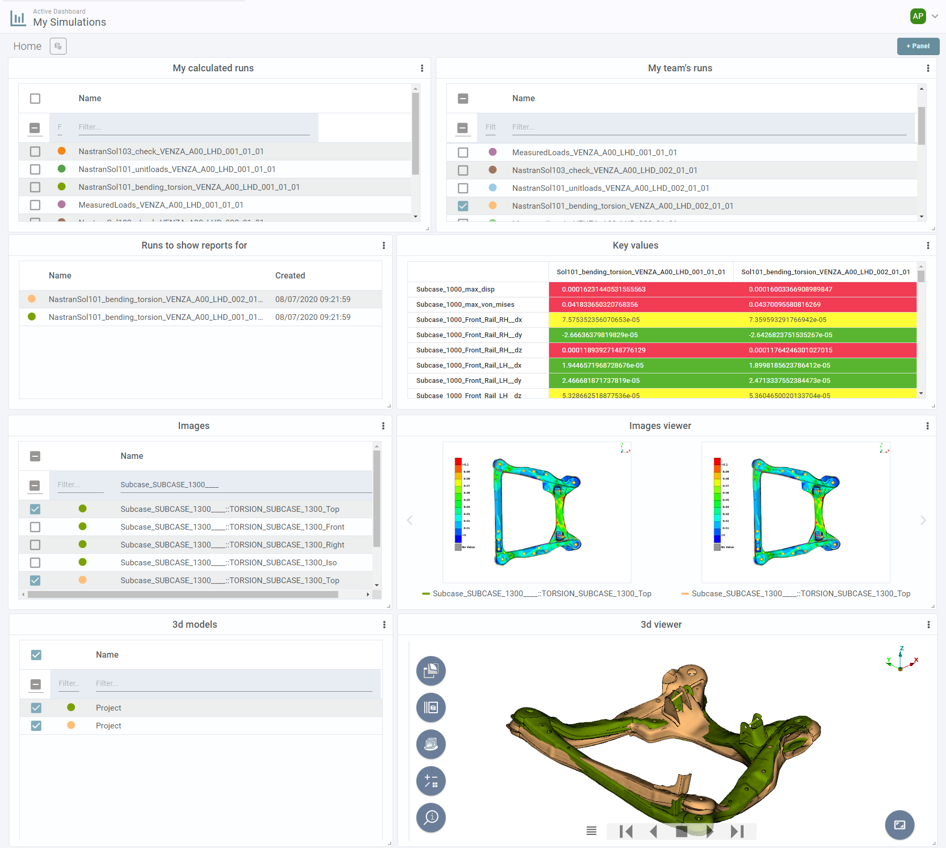Skip to first frame in 3d viewer playback
The width and height of the screenshot is (946, 848).
tap(626, 831)
